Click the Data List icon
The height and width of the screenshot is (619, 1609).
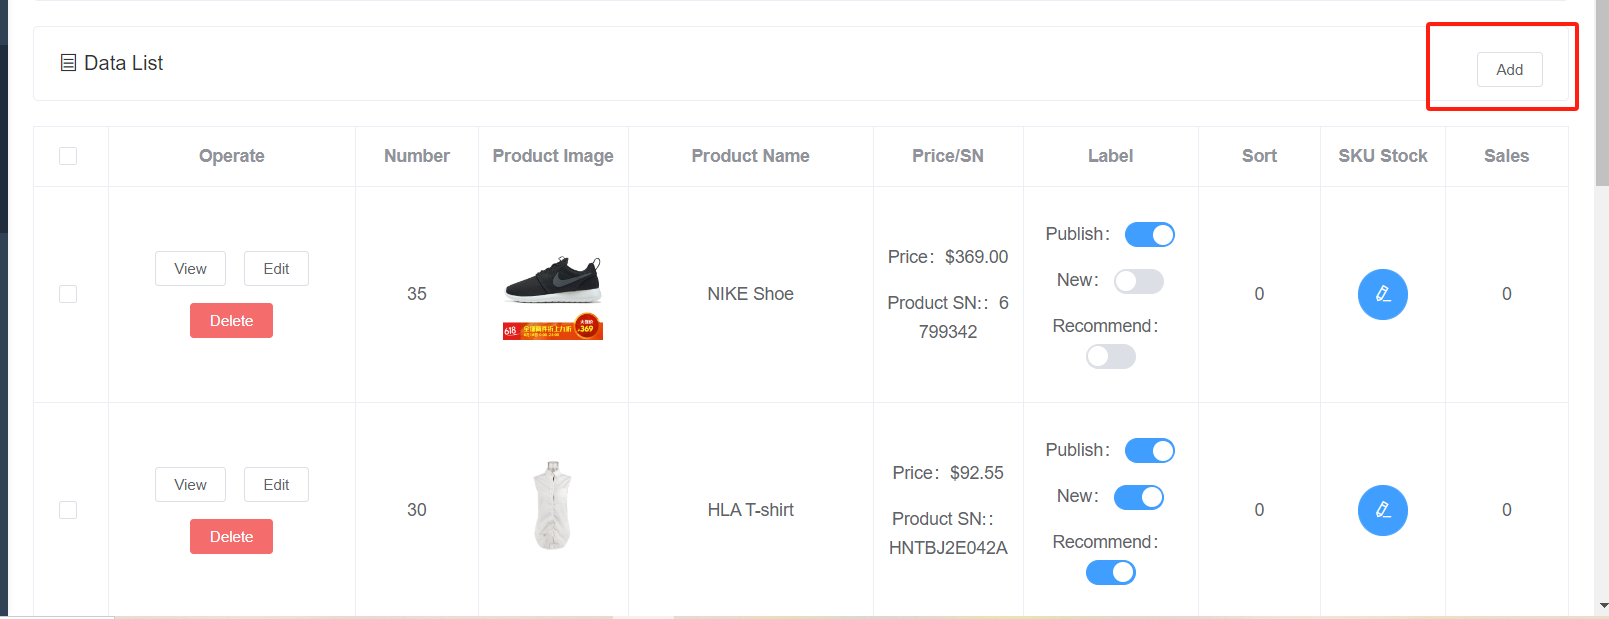(x=68, y=63)
